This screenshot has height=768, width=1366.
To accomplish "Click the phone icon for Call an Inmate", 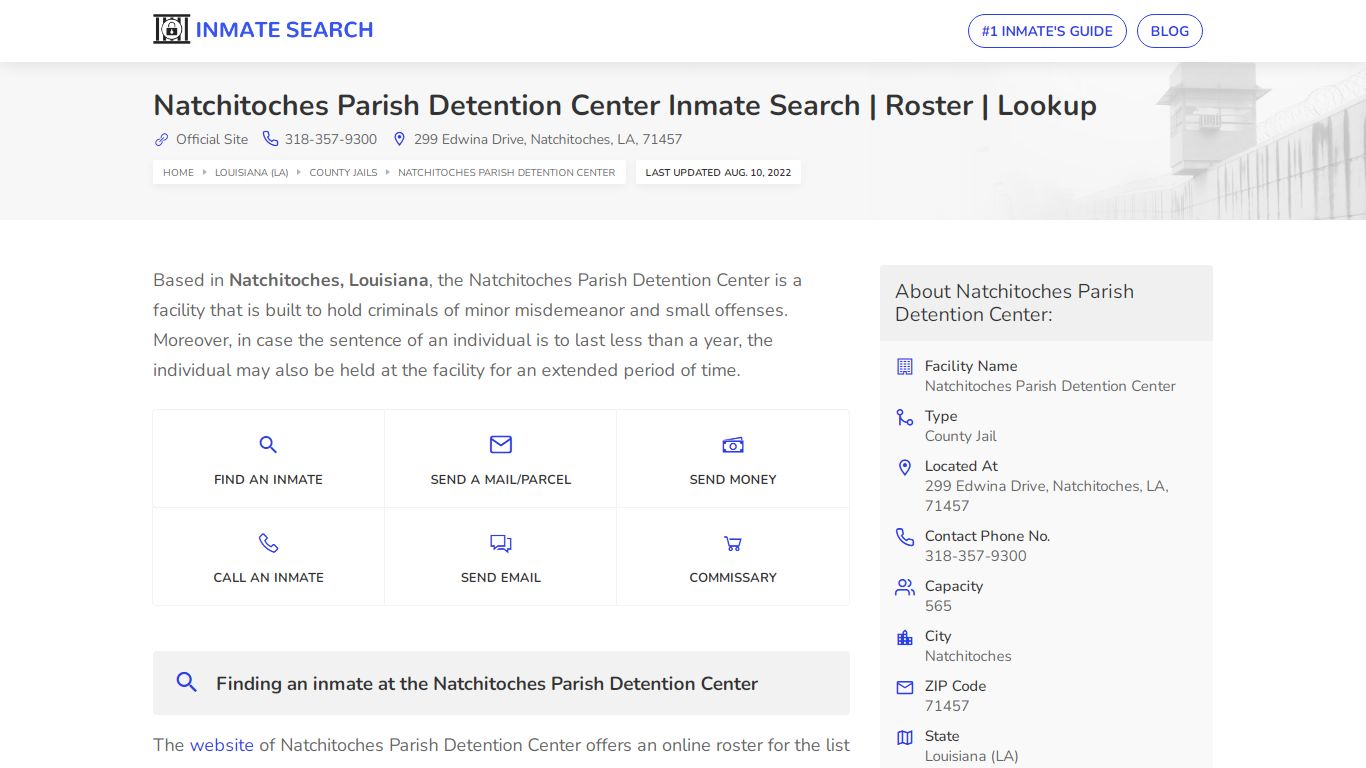I will coord(268,543).
